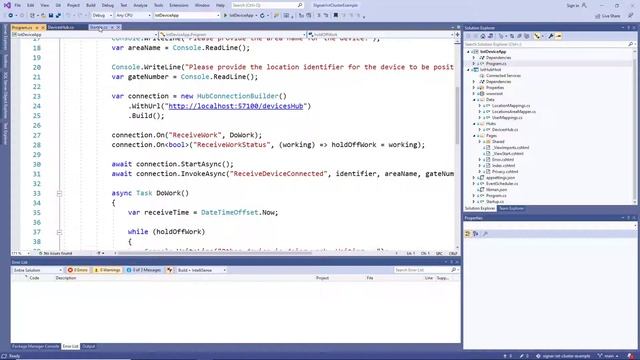Open the Build + IntelliSense dropdown

[x=202, y=270]
